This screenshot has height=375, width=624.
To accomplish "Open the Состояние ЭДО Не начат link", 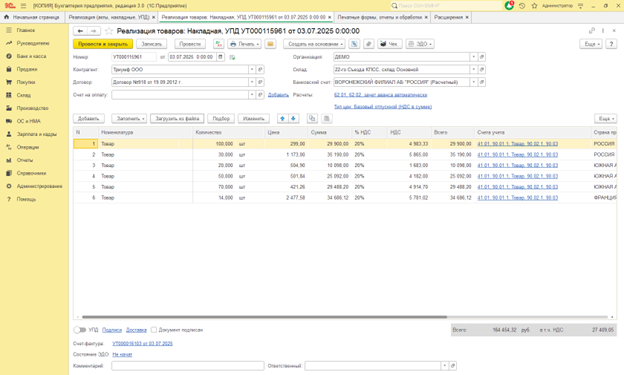I will pos(122,354).
